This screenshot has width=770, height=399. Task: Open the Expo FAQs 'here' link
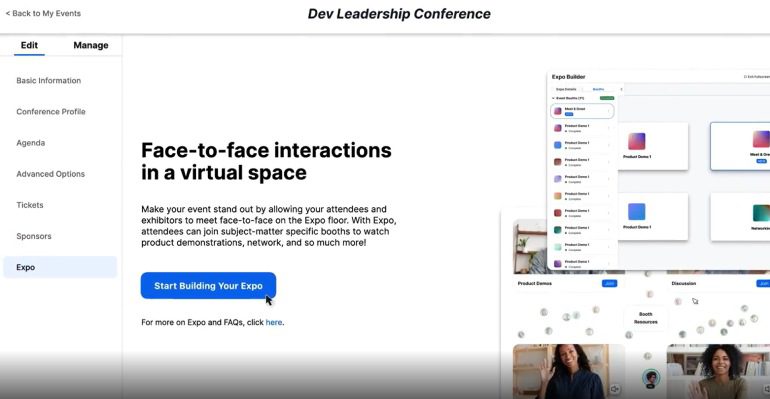coord(274,322)
